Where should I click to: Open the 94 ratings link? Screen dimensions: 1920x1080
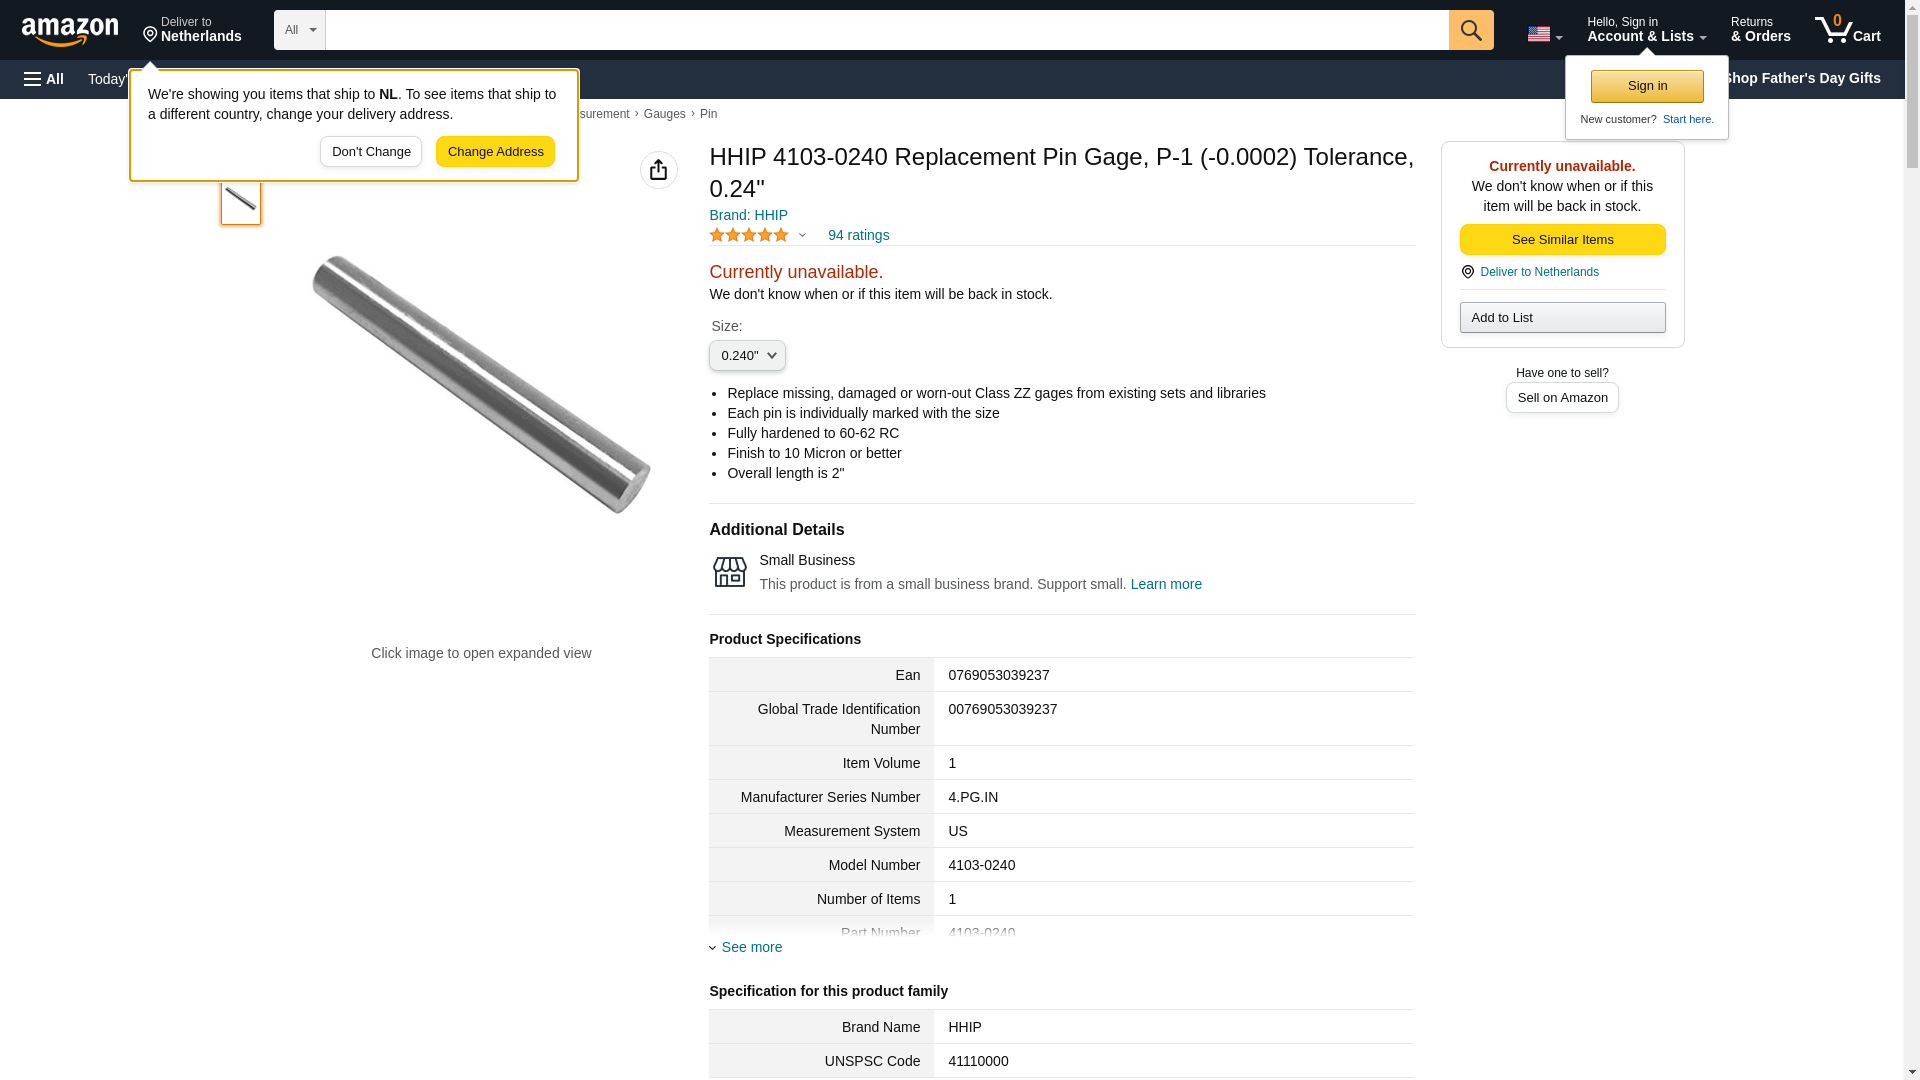point(858,235)
